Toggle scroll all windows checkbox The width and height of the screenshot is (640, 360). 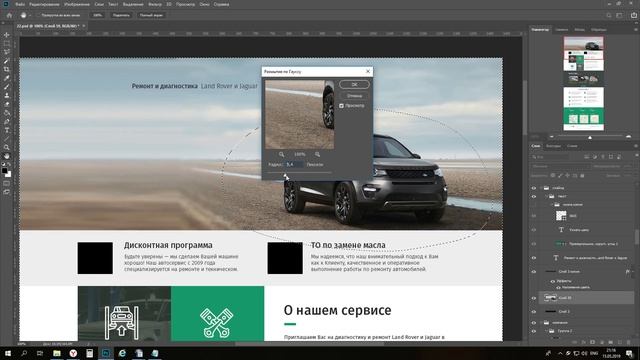38,15
